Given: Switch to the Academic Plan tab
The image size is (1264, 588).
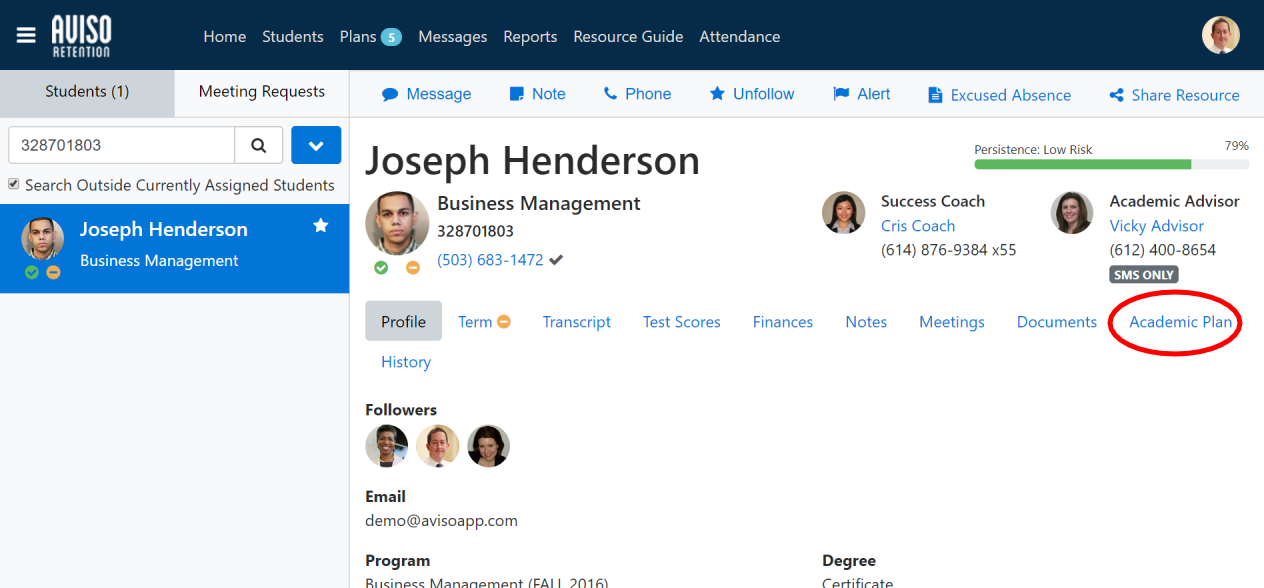Looking at the screenshot, I should pos(1180,322).
